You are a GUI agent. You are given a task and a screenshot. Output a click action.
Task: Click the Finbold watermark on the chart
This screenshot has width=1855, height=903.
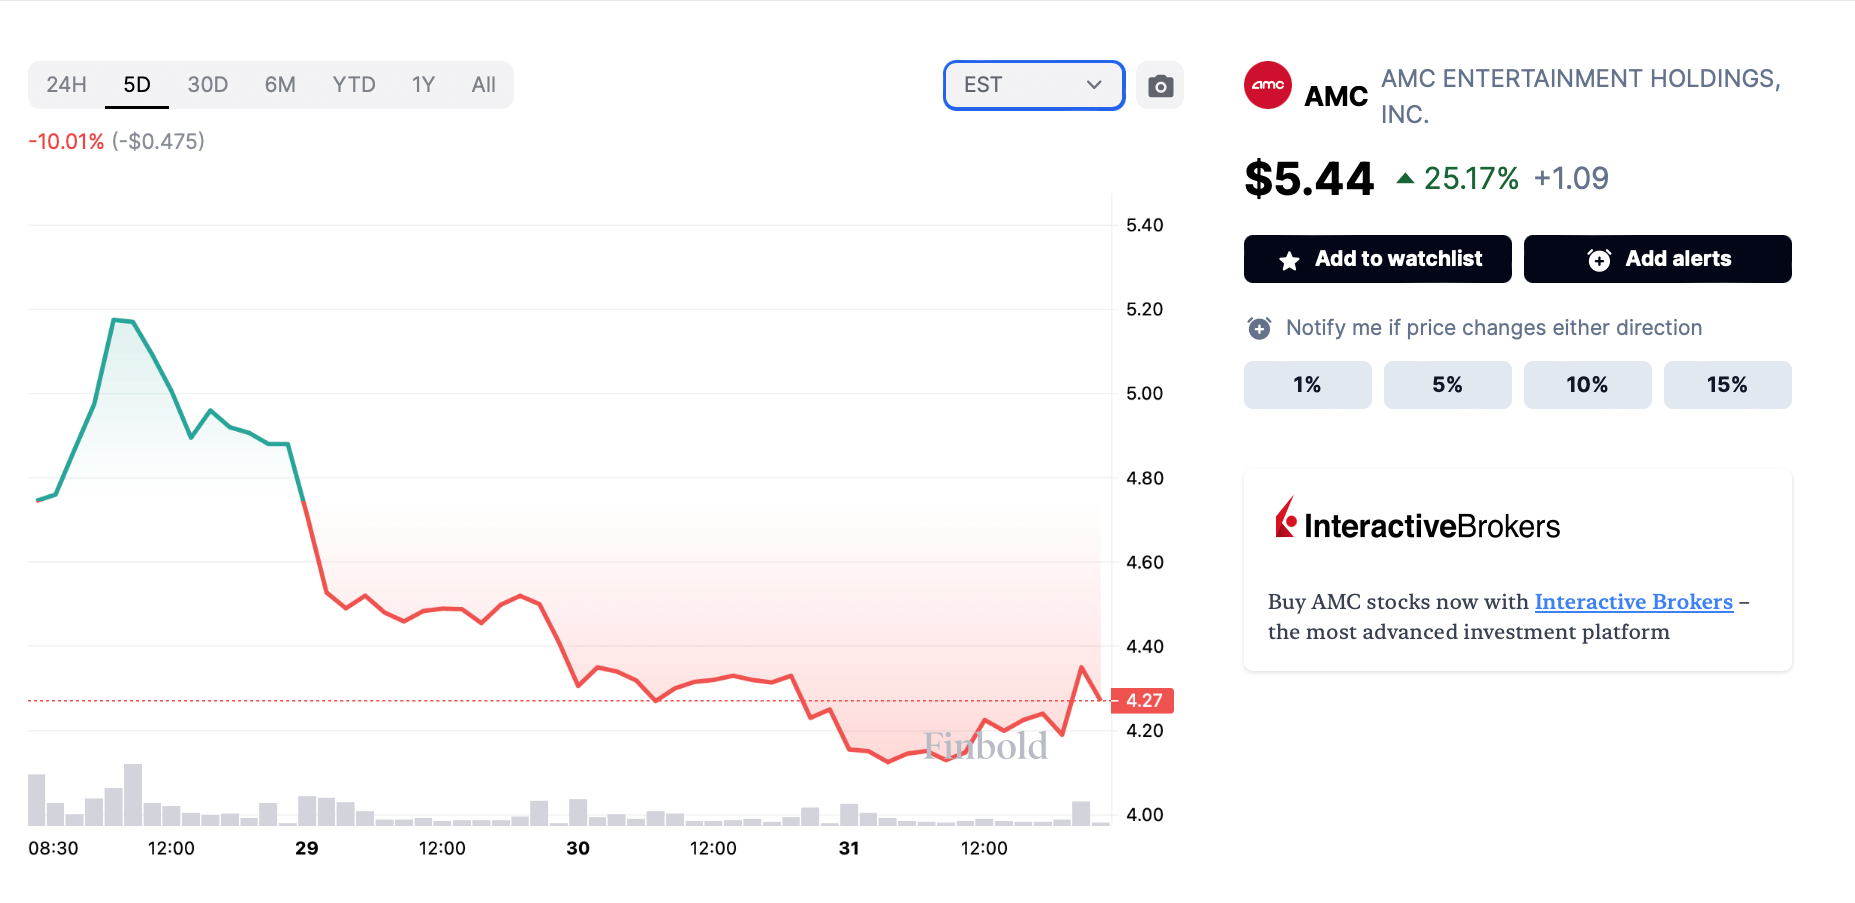tap(986, 746)
